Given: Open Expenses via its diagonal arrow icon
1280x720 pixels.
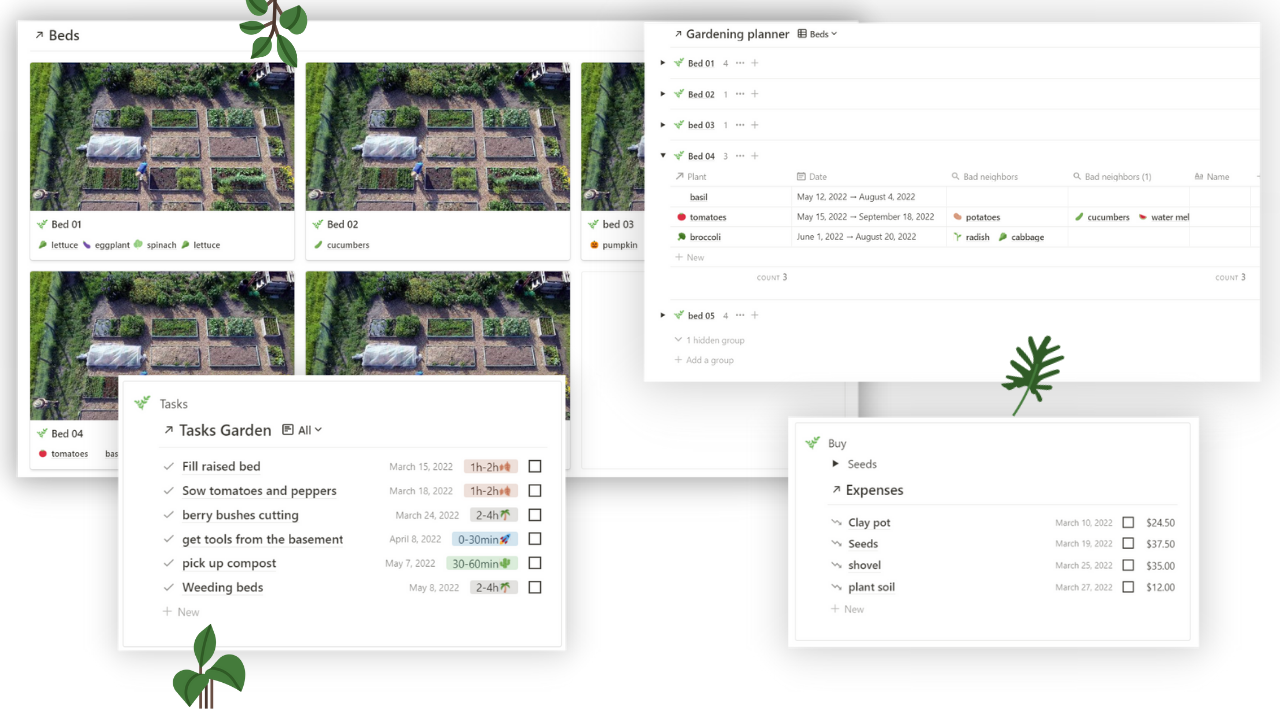Looking at the screenshot, I should point(835,490).
